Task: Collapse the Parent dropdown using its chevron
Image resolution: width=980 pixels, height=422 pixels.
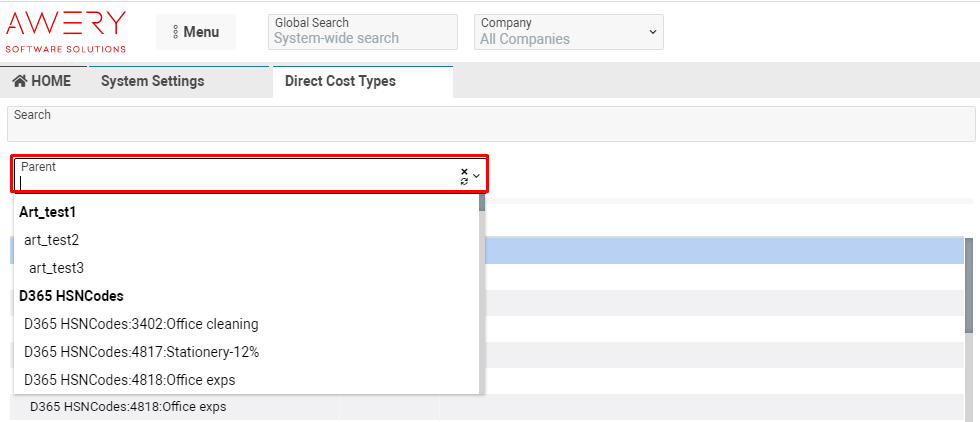Action: (x=477, y=176)
